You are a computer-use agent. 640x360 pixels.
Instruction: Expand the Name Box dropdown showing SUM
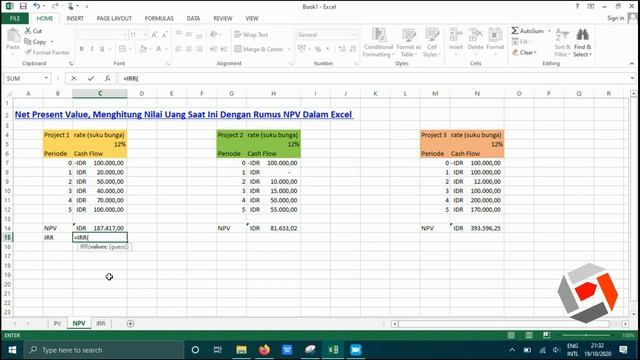46,78
